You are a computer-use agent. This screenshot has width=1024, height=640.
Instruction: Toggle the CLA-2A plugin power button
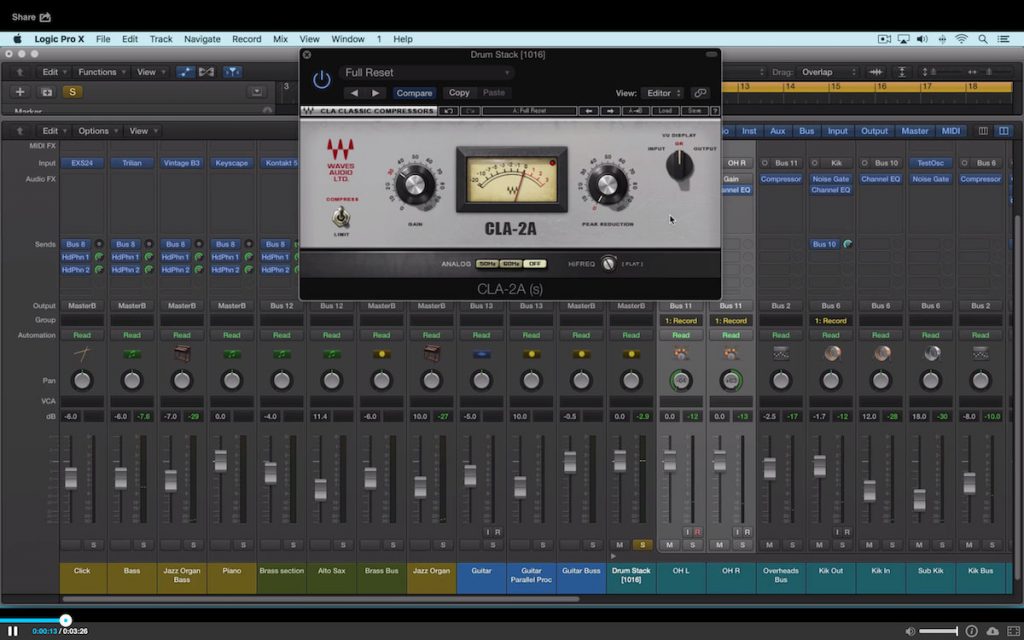[x=321, y=80]
